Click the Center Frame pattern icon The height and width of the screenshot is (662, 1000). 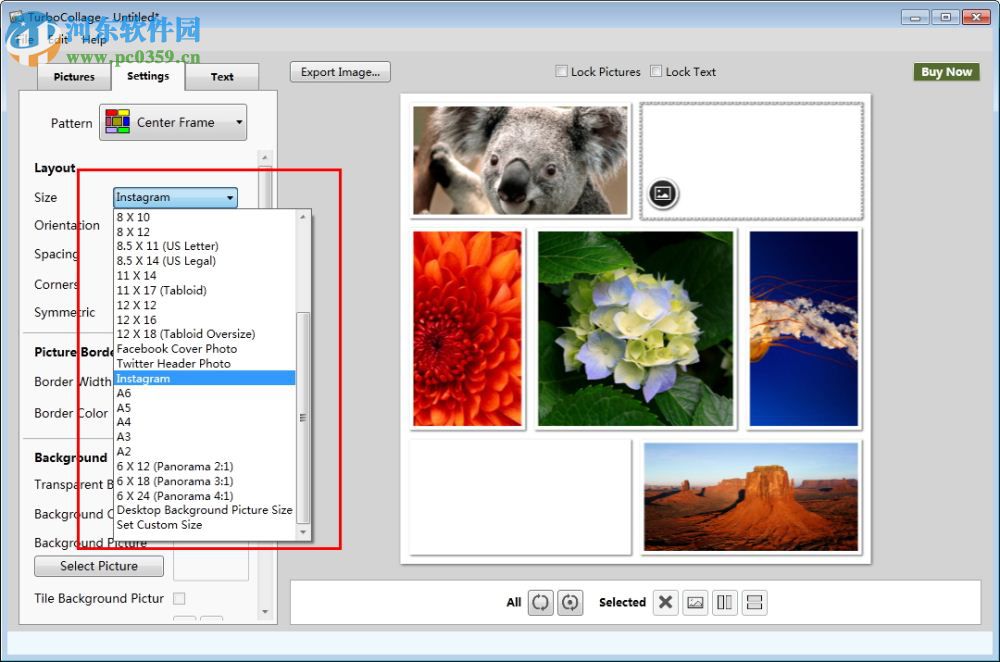click(x=118, y=122)
